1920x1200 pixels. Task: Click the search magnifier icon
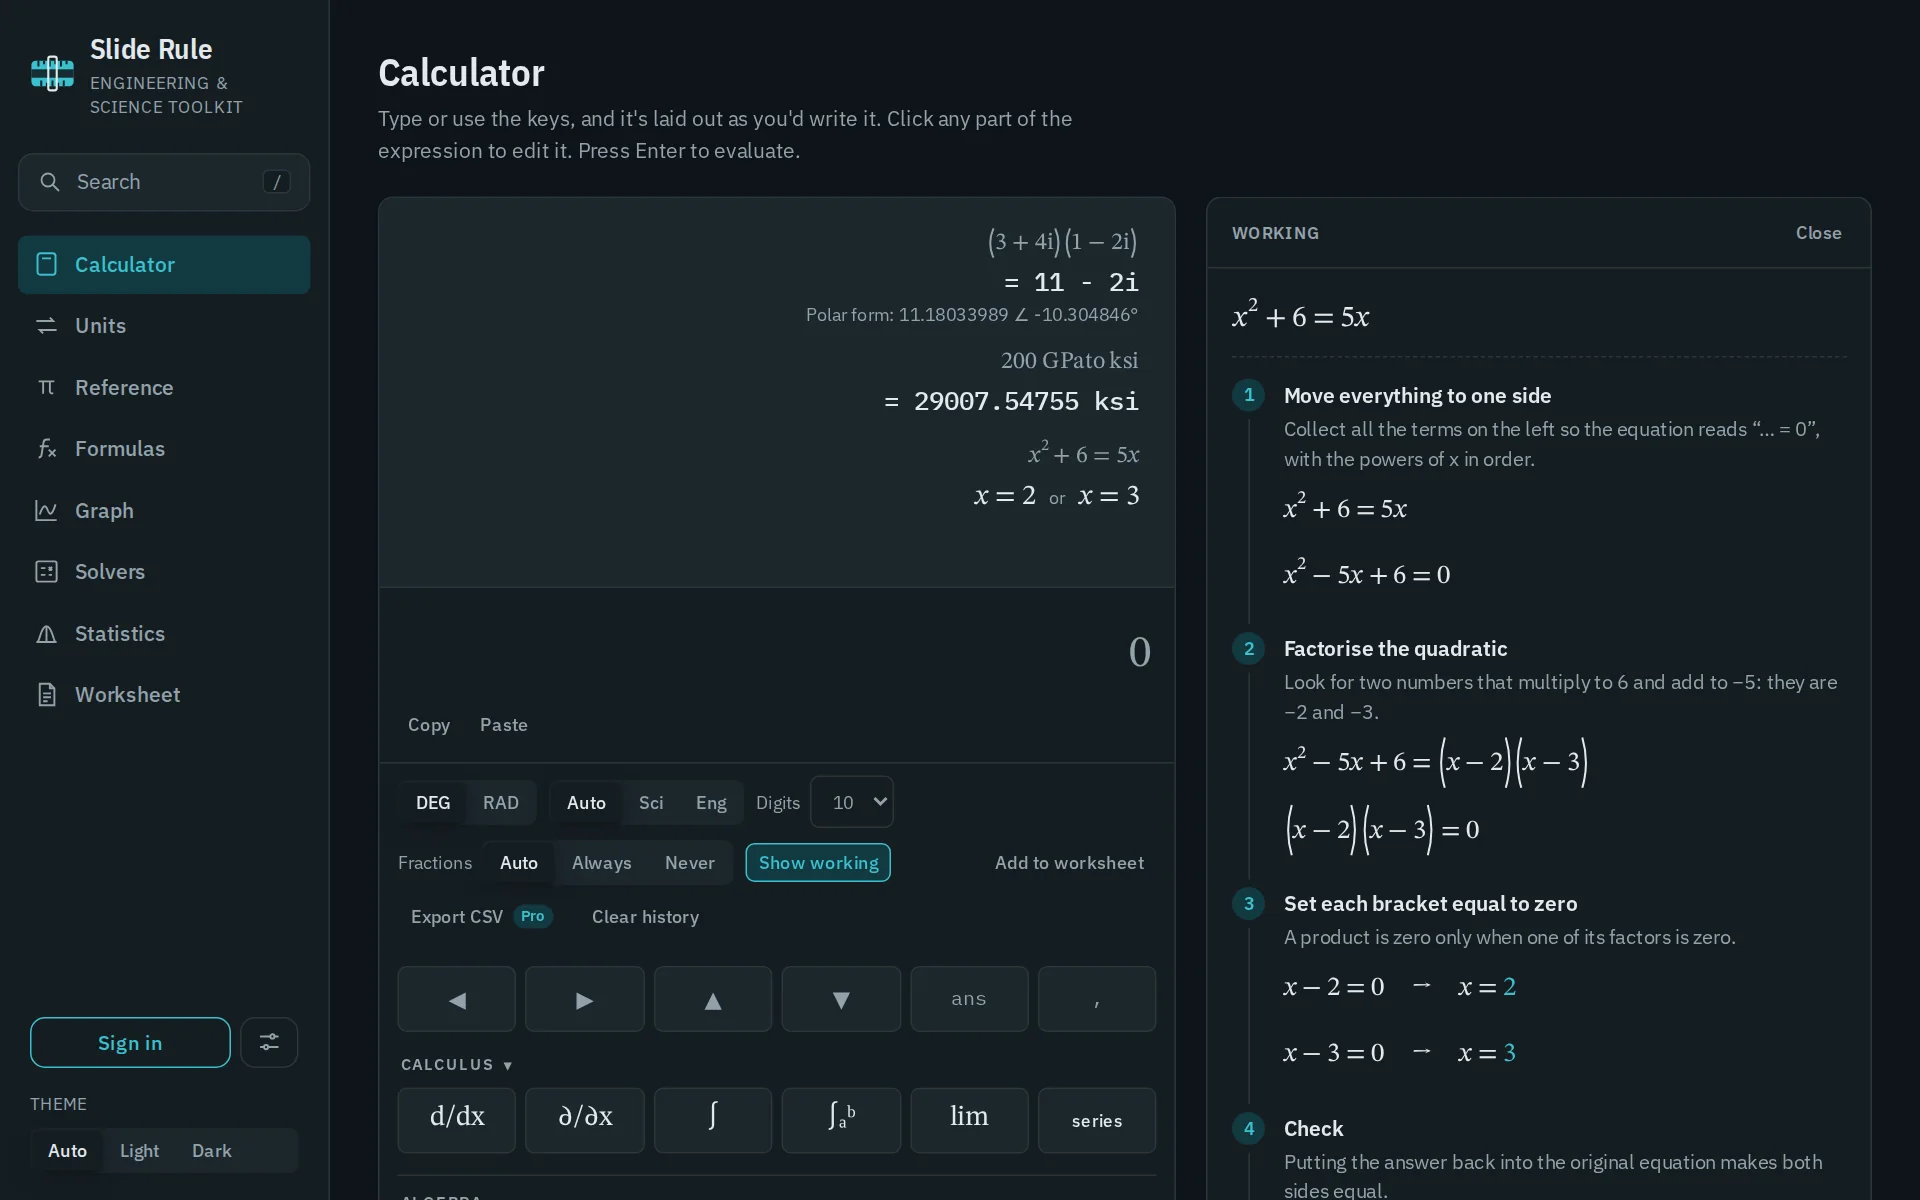point(49,182)
